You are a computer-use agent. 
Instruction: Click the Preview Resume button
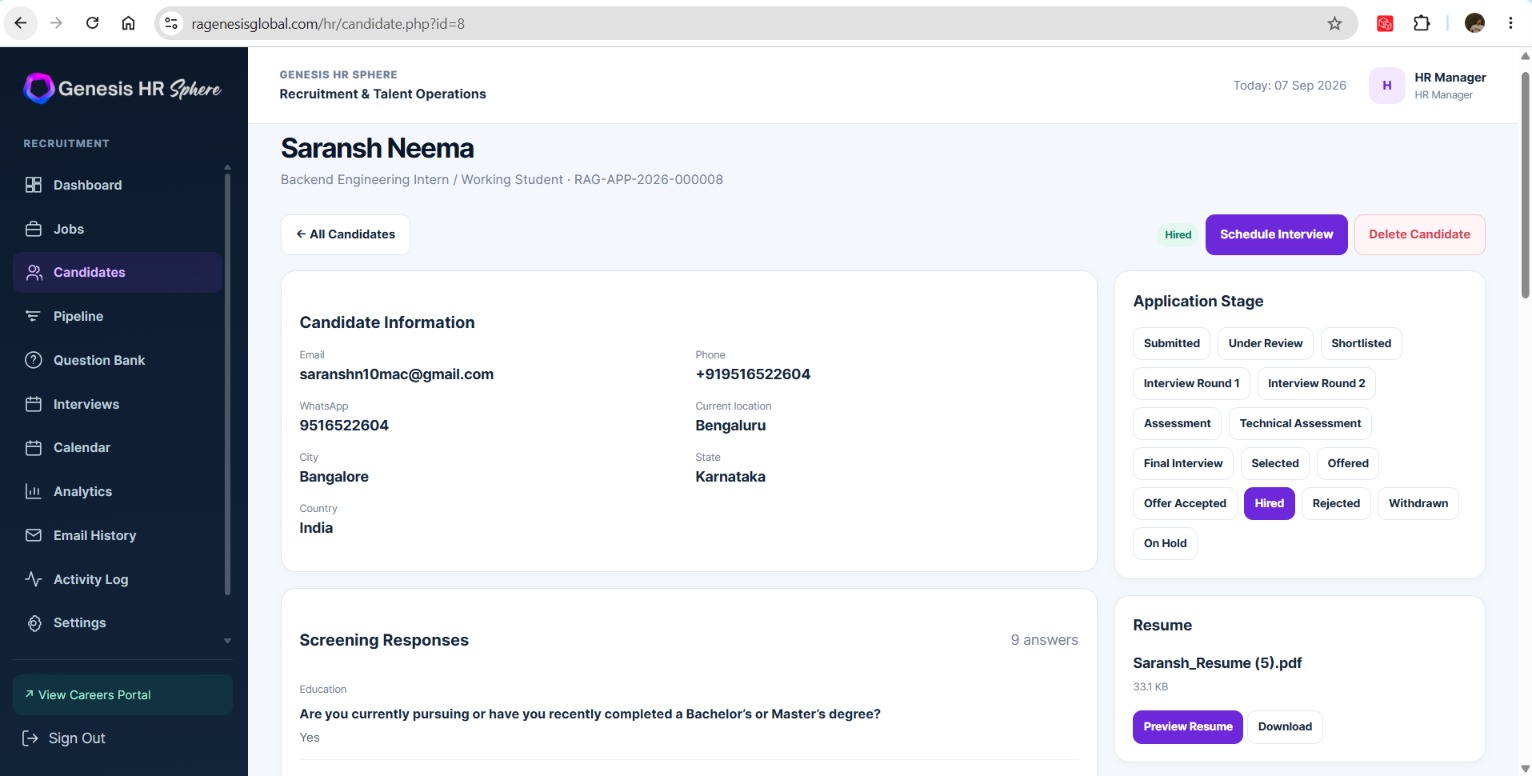pos(1188,727)
